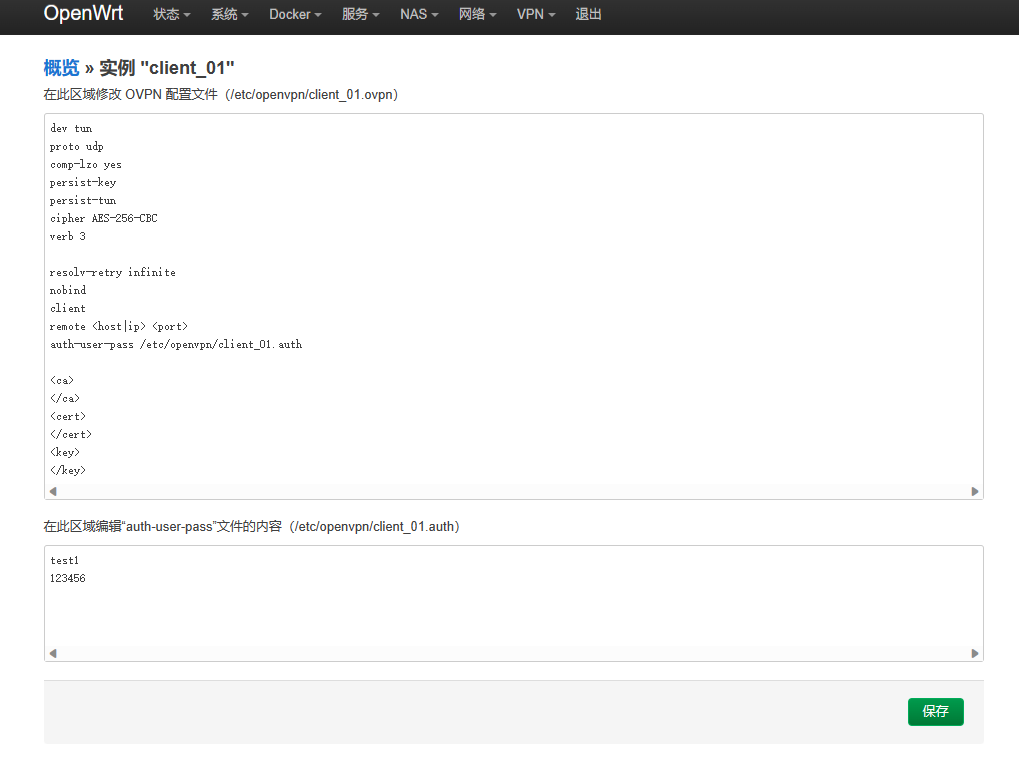Go back to 概览 via breadcrumb
Image resolution: width=1019 pixels, height=763 pixels.
pyautogui.click(x=61, y=68)
